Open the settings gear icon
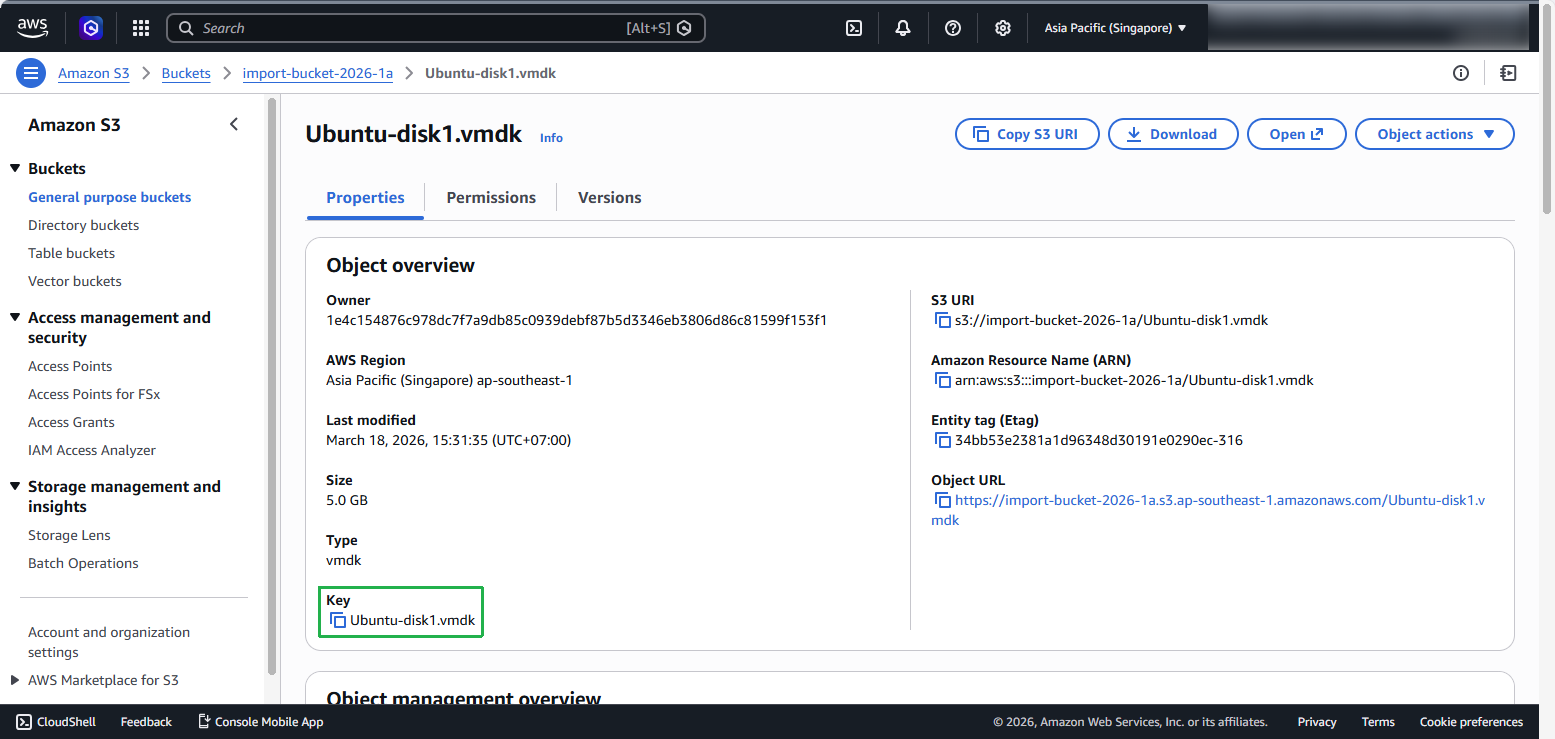1555x739 pixels. pyautogui.click(x=1003, y=28)
